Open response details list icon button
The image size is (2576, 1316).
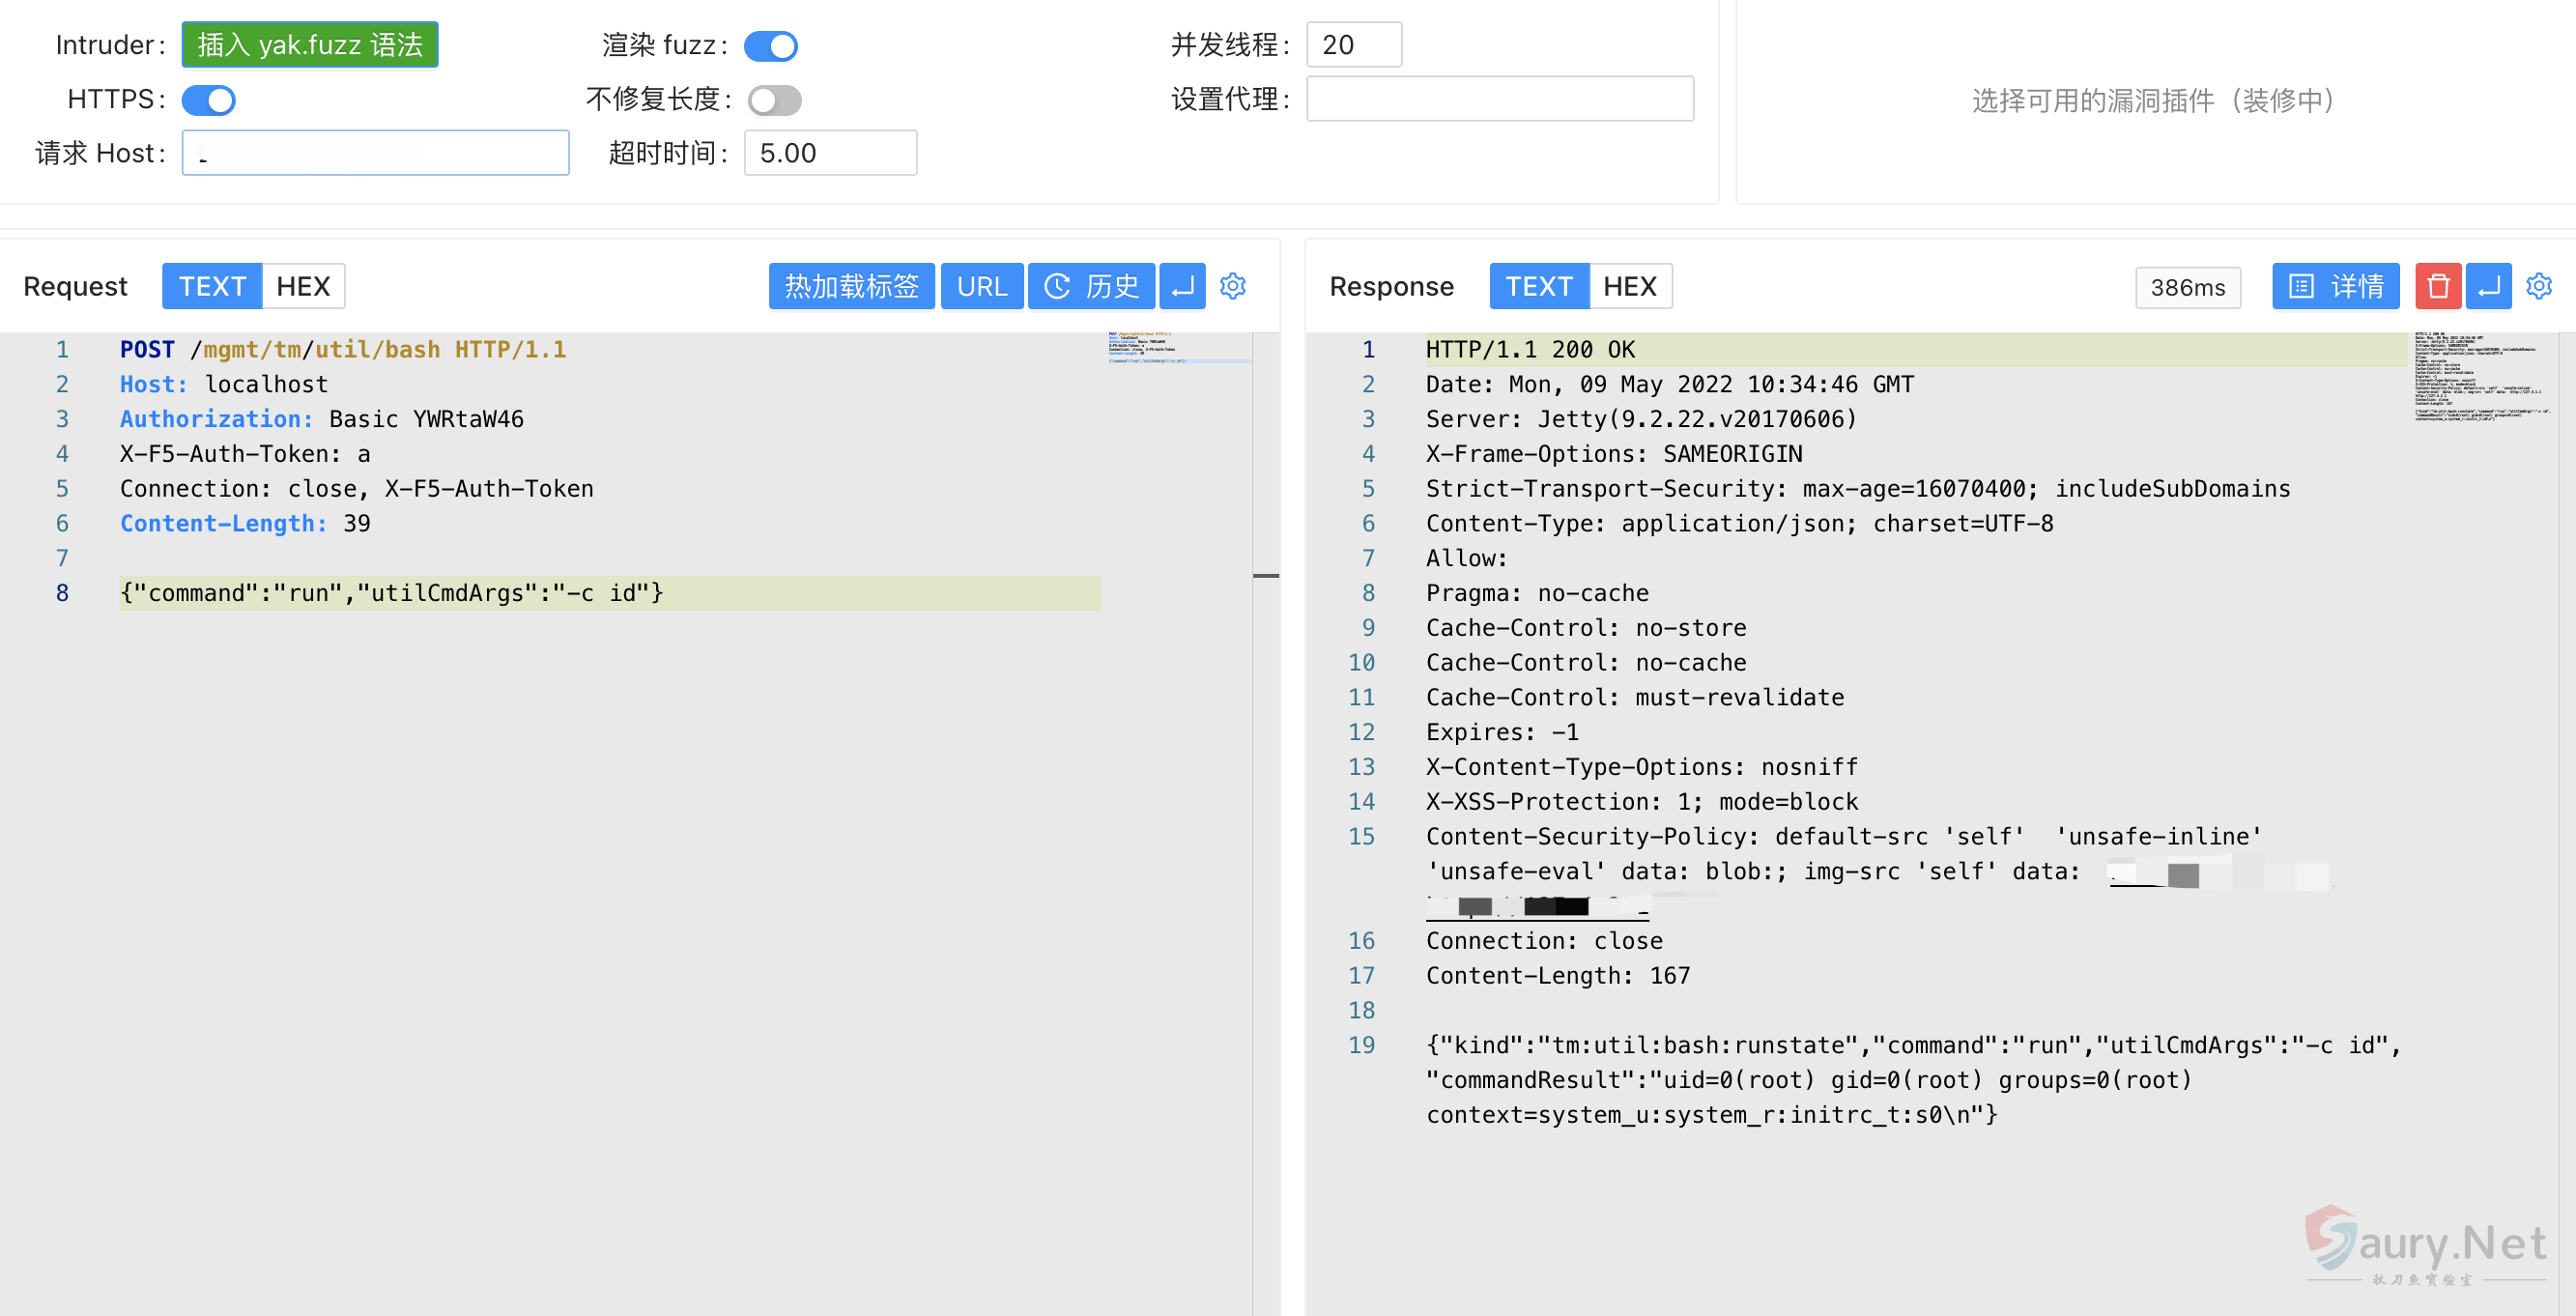tap(2335, 286)
